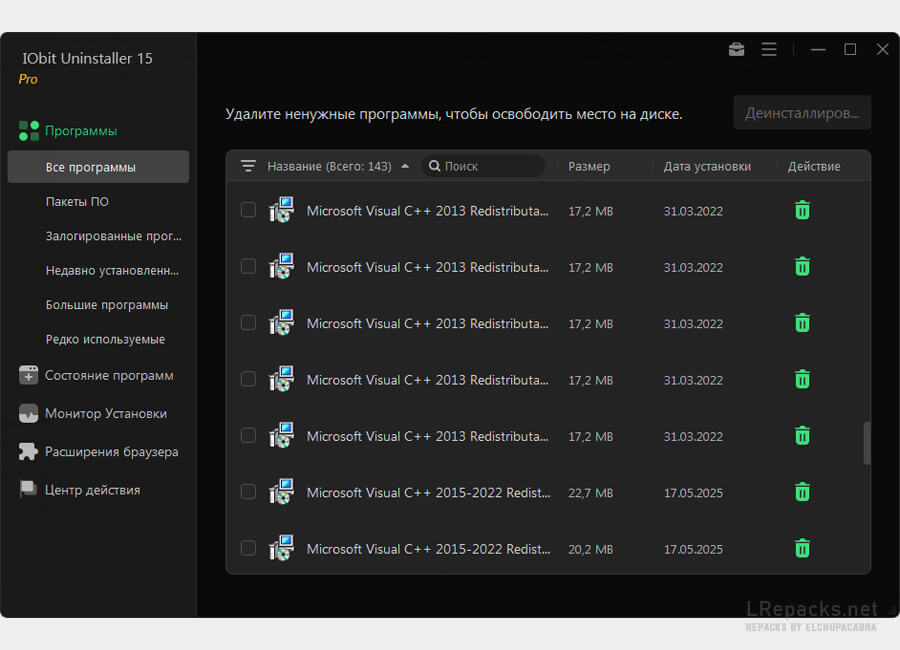Click installer icon of the 20,2 MB entry

pyautogui.click(x=281, y=548)
